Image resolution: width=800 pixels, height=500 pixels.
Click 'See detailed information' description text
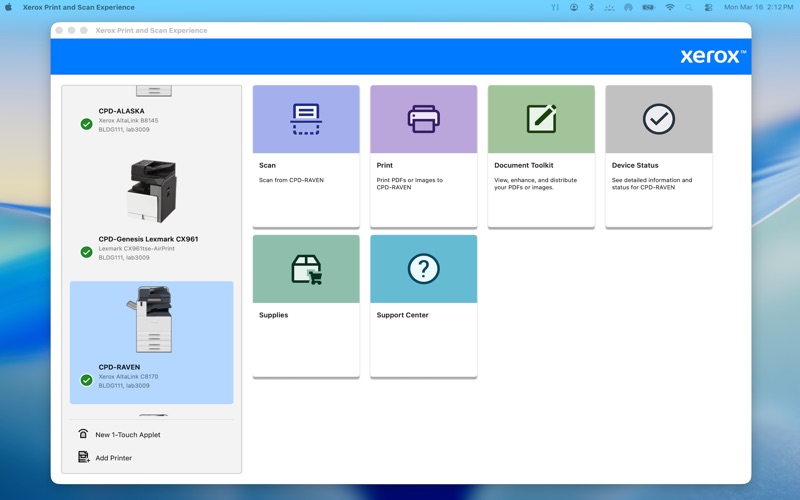[652, 184]
